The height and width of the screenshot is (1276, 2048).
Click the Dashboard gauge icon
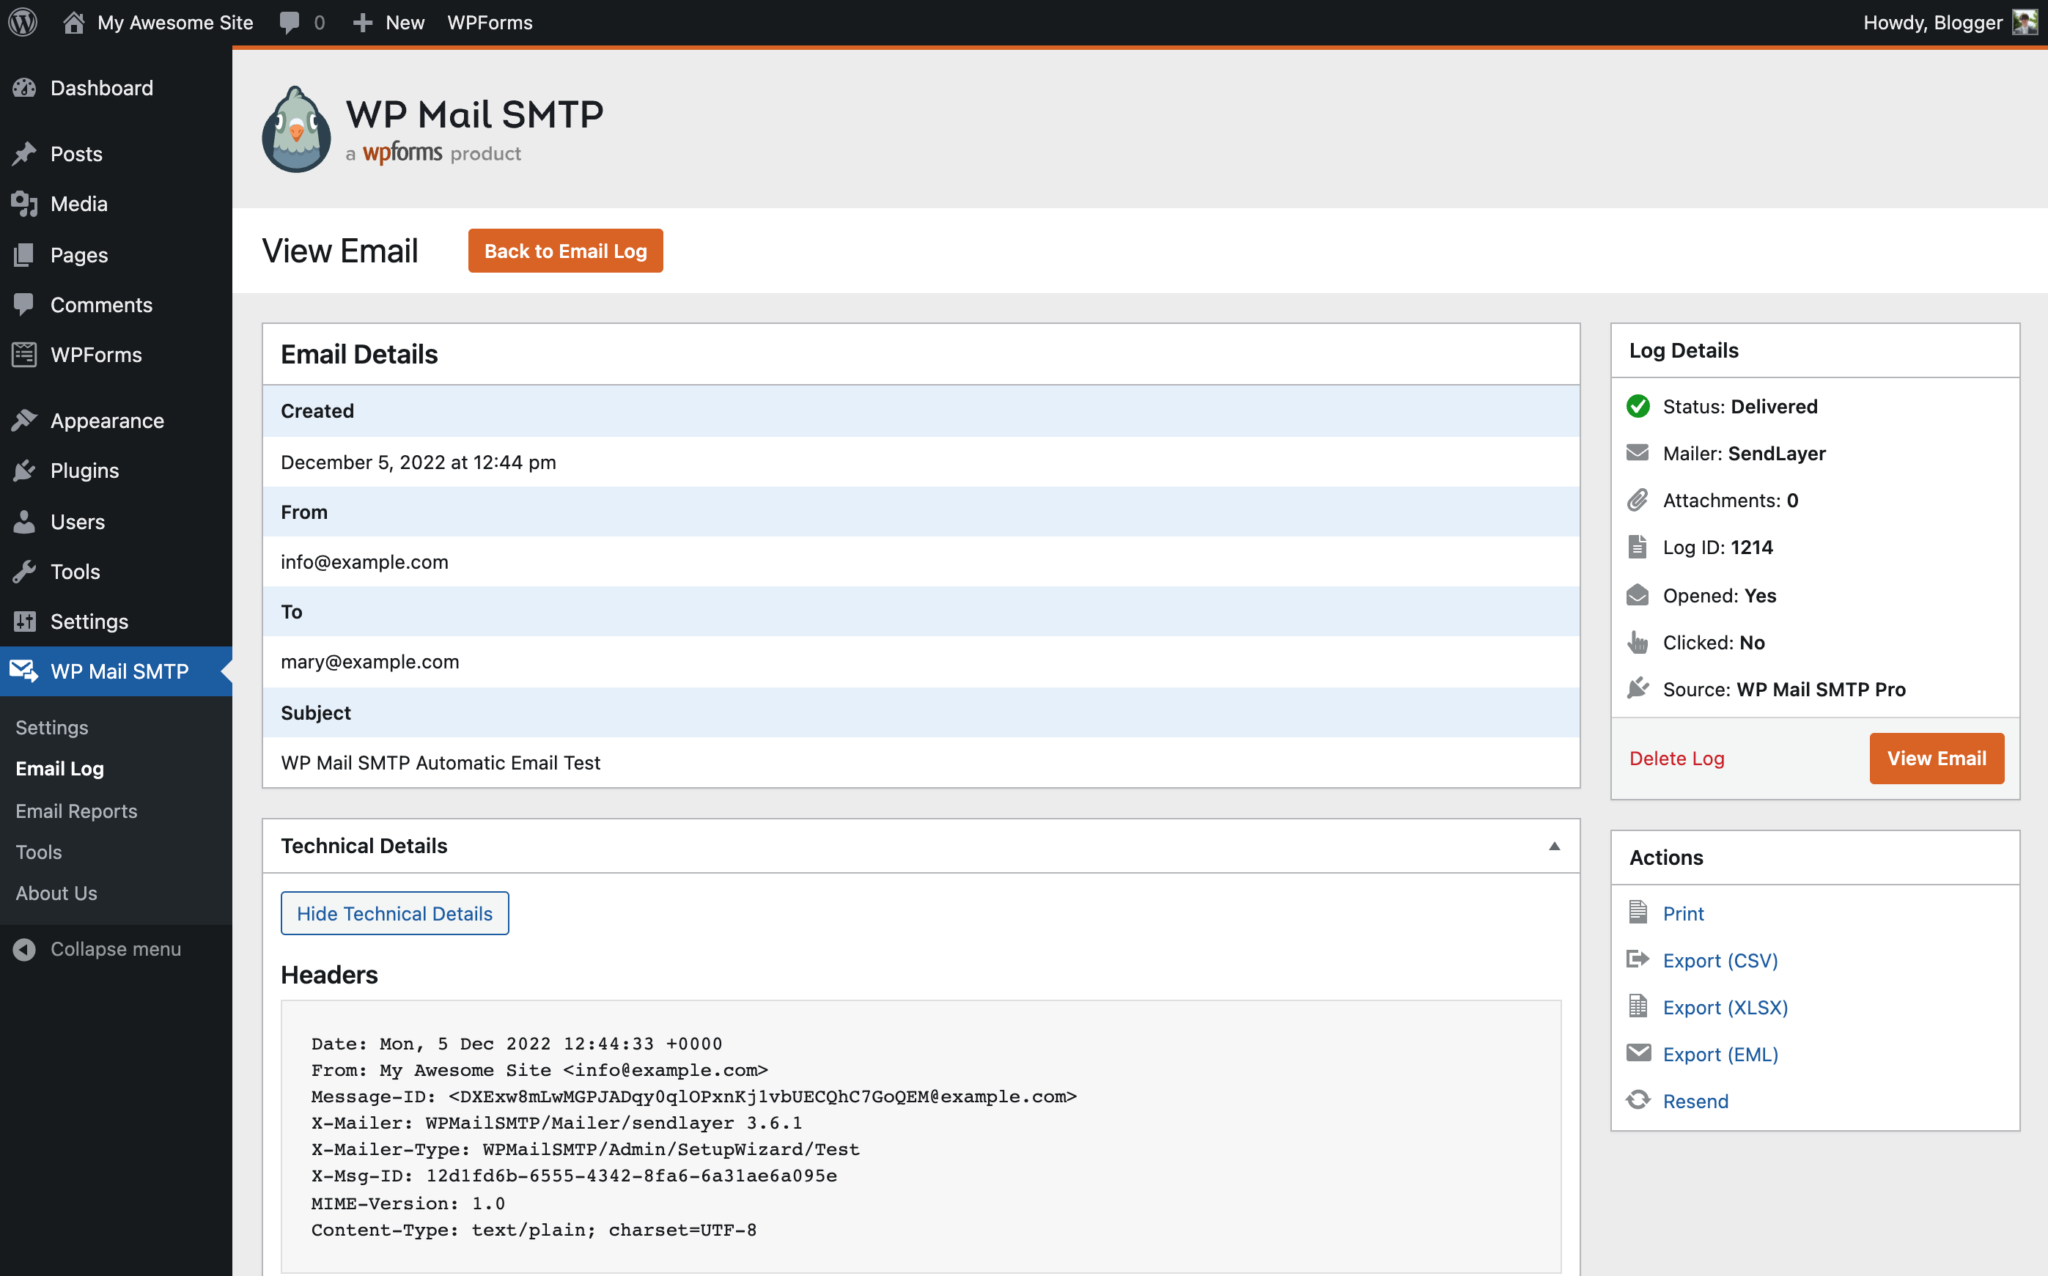pos(25,88)
